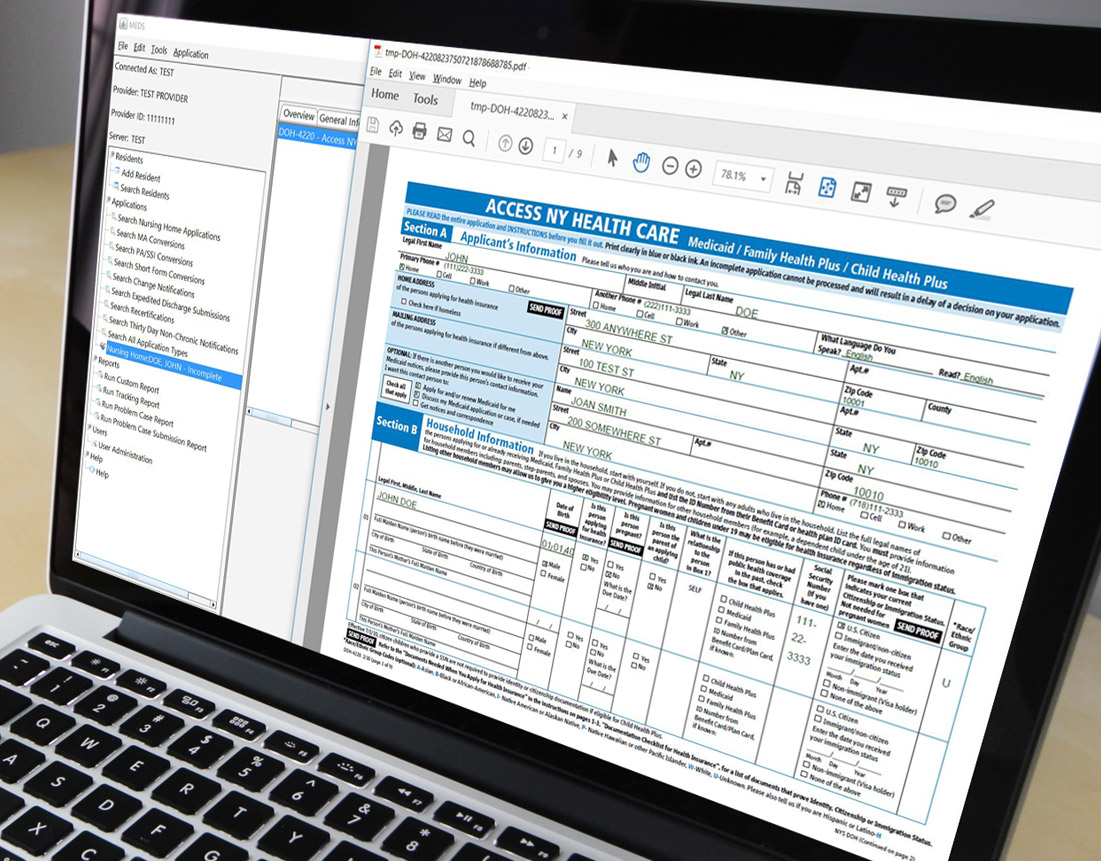Click the MEDS window app icon

(x=123, y=24)
